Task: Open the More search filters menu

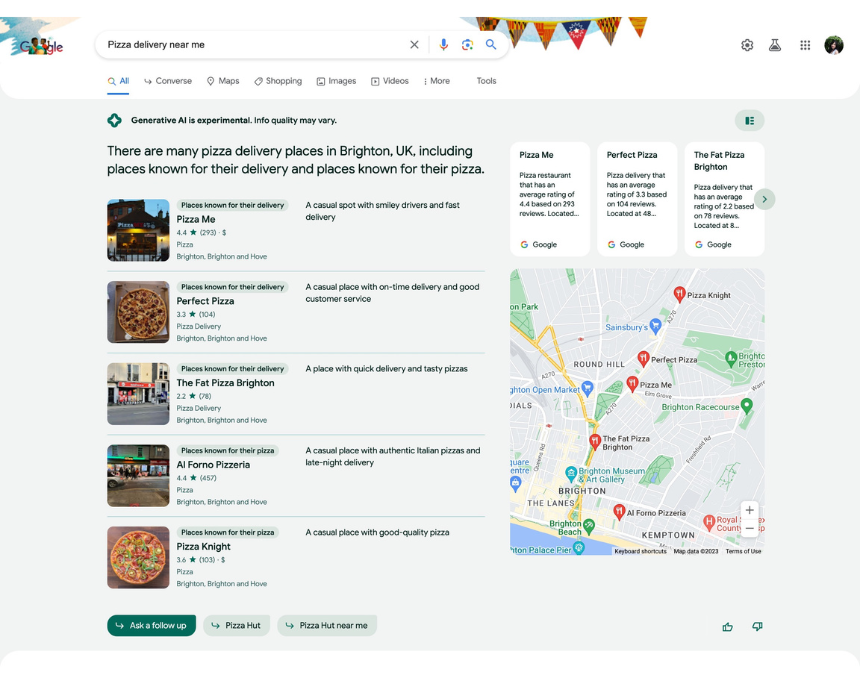Action: [x=437, y=81]
